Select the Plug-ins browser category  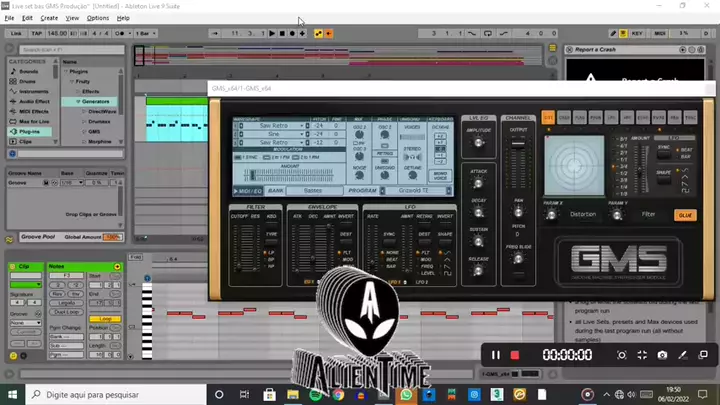pyautogui.click(x=29, y=132)
